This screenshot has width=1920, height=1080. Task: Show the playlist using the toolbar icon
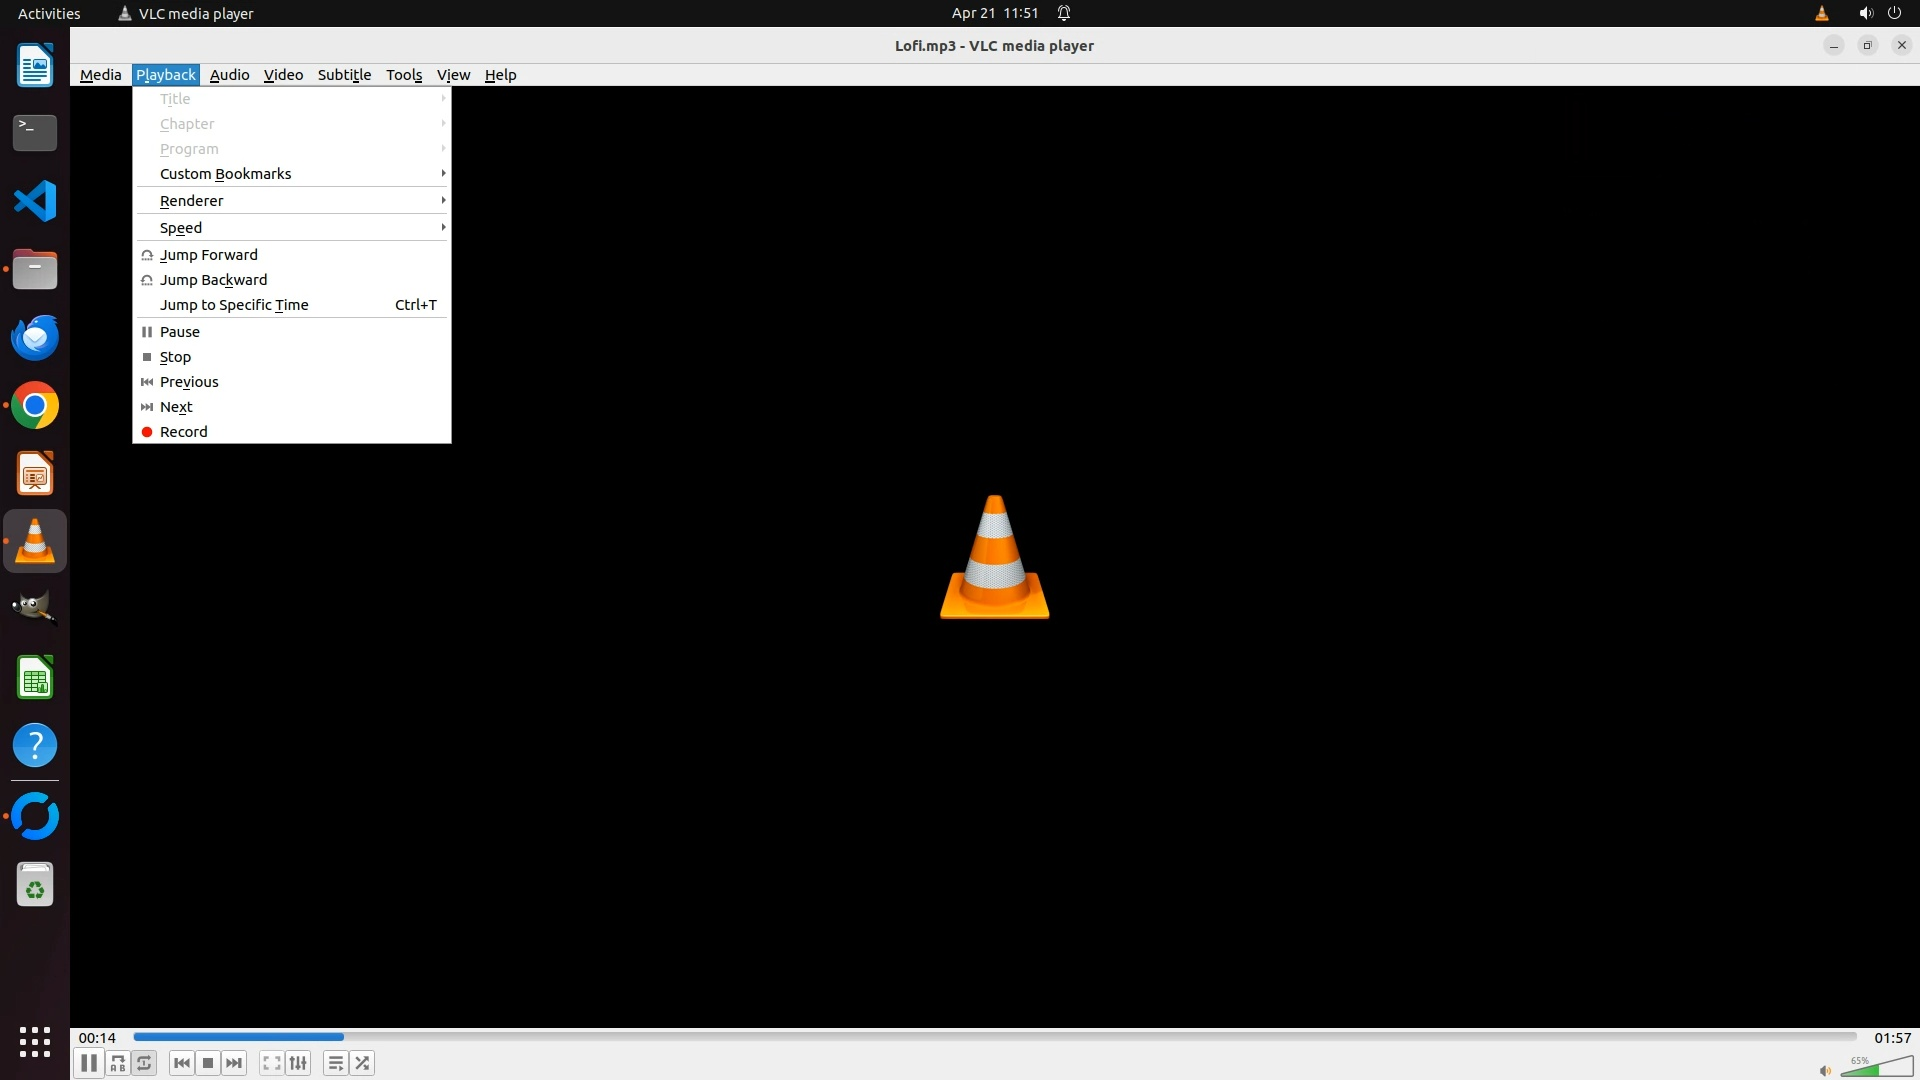(335, 1063)
